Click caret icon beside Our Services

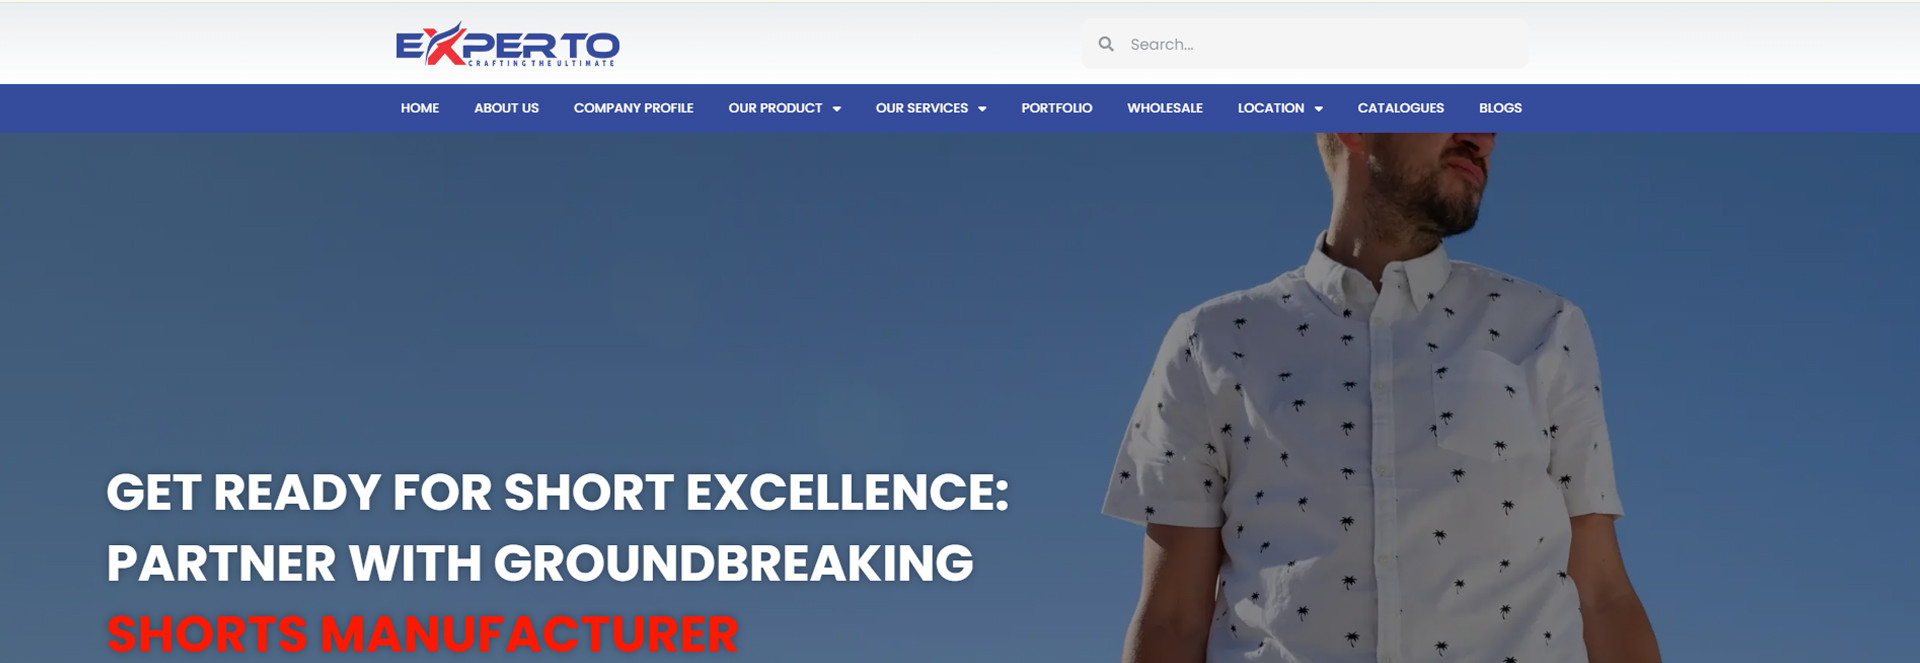[x=982, y=109]
